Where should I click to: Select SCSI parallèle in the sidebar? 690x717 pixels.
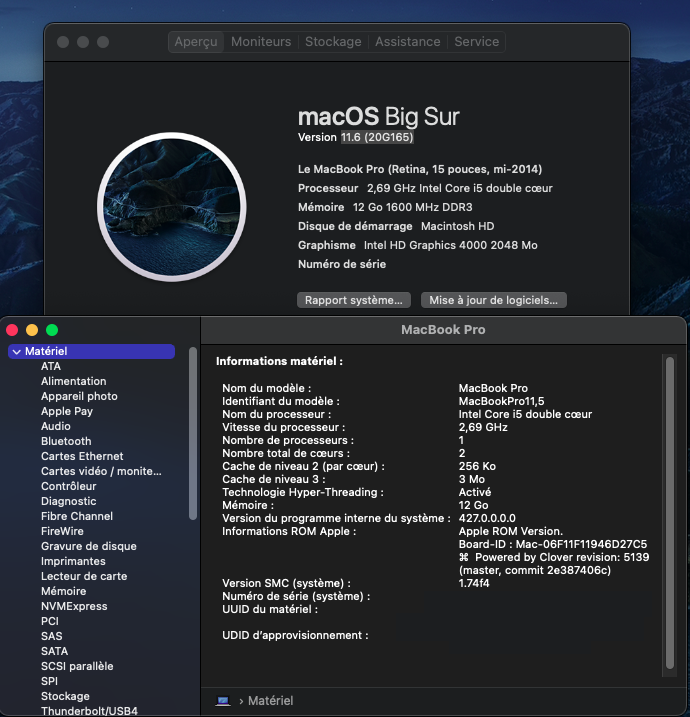coord(77,666)
